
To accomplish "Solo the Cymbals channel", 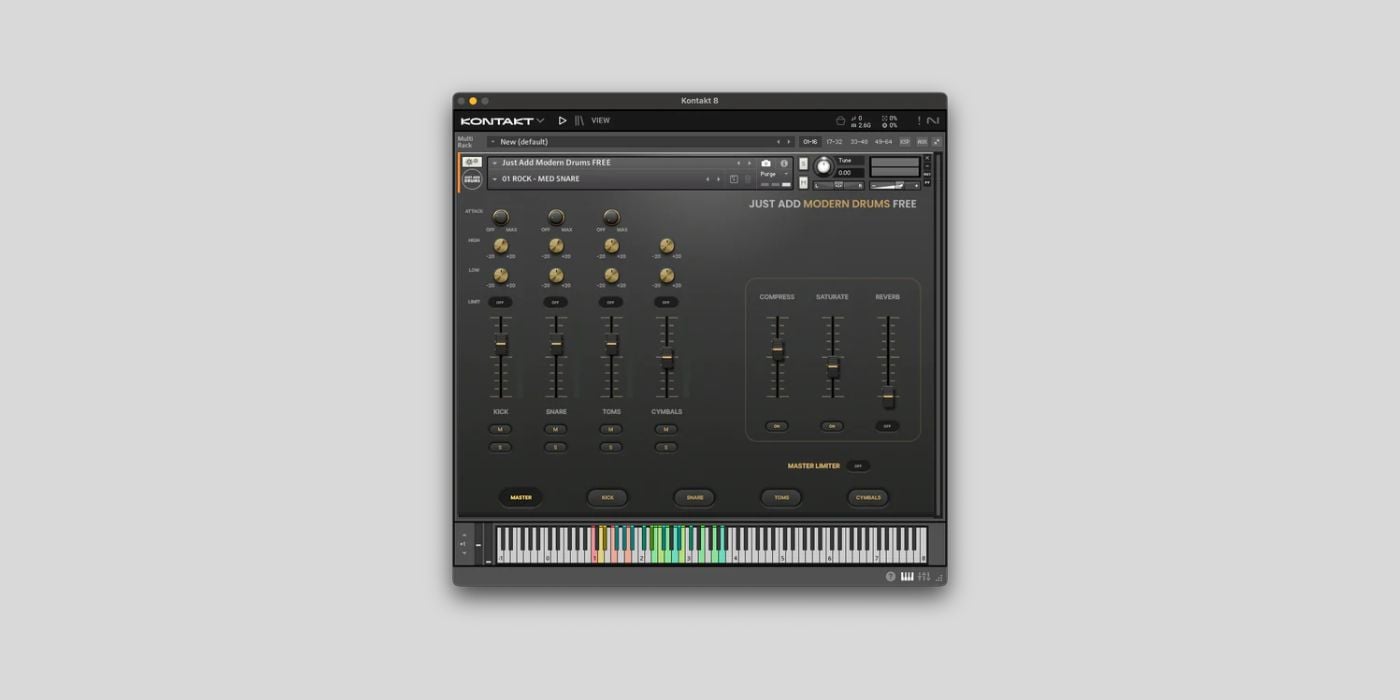I will click(x=665, y=445).
